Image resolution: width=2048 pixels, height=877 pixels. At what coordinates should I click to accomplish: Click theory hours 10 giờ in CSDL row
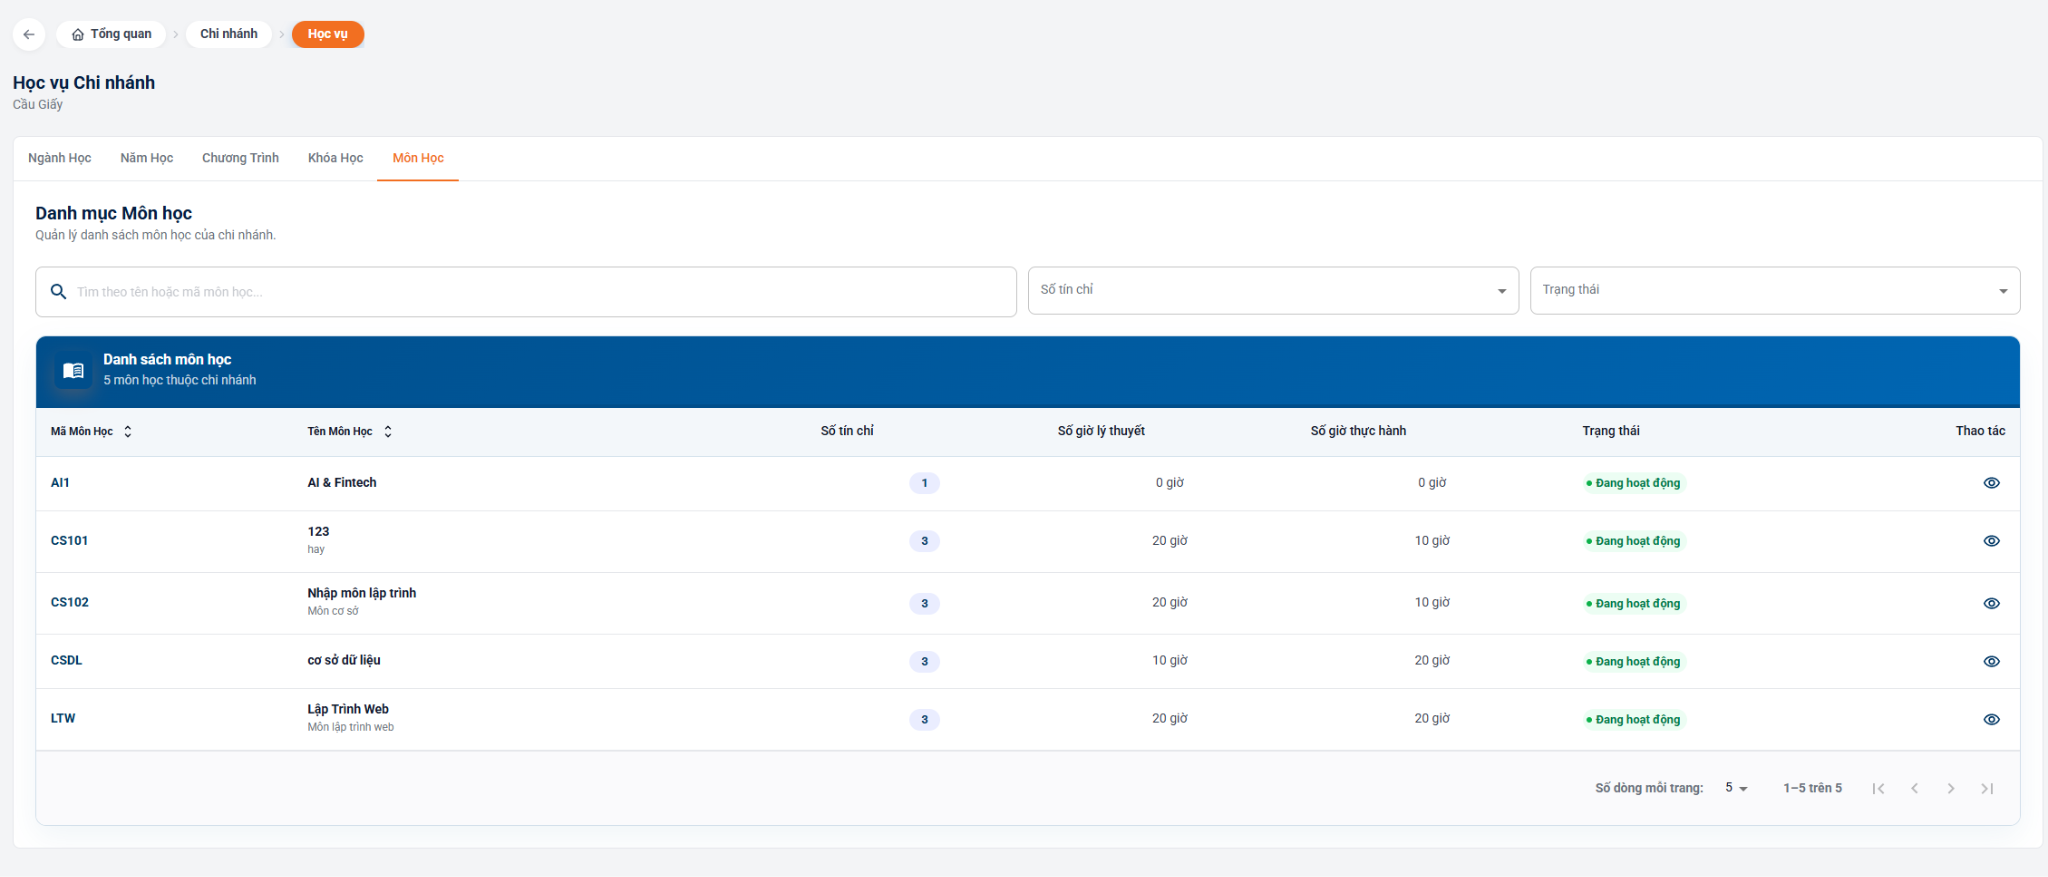click(x=1170, y=661)
